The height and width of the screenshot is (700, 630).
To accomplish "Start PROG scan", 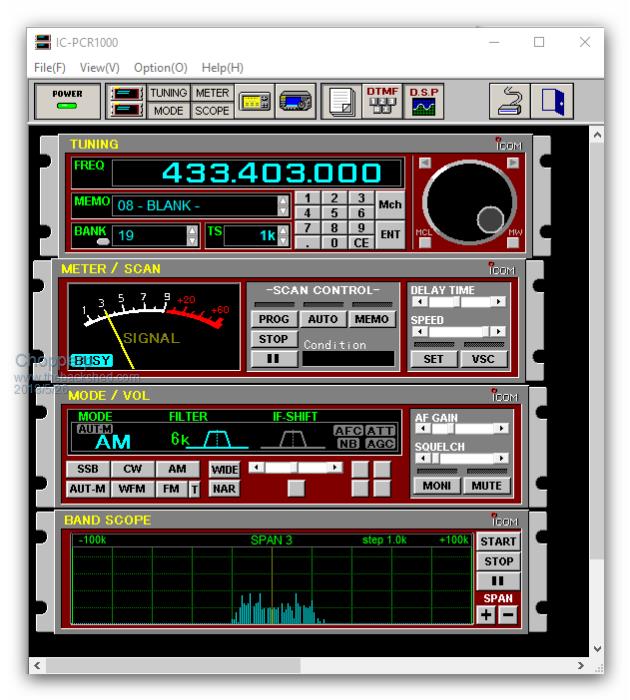I will (x=274, y=319).
